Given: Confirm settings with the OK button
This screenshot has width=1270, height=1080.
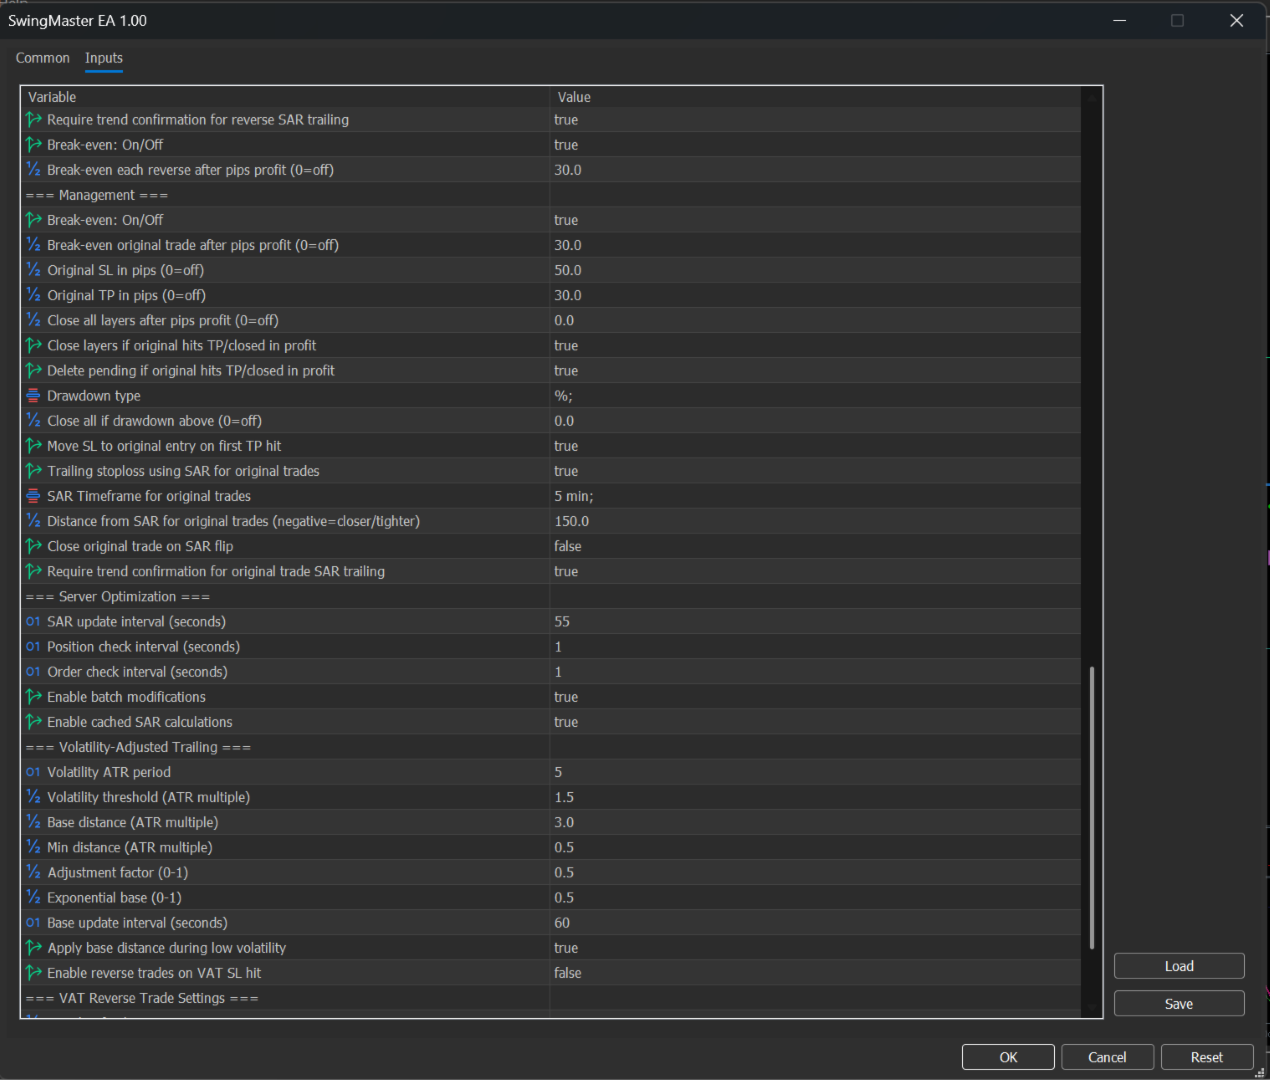Looking at the screenshot, I should coord(1008,1057).
